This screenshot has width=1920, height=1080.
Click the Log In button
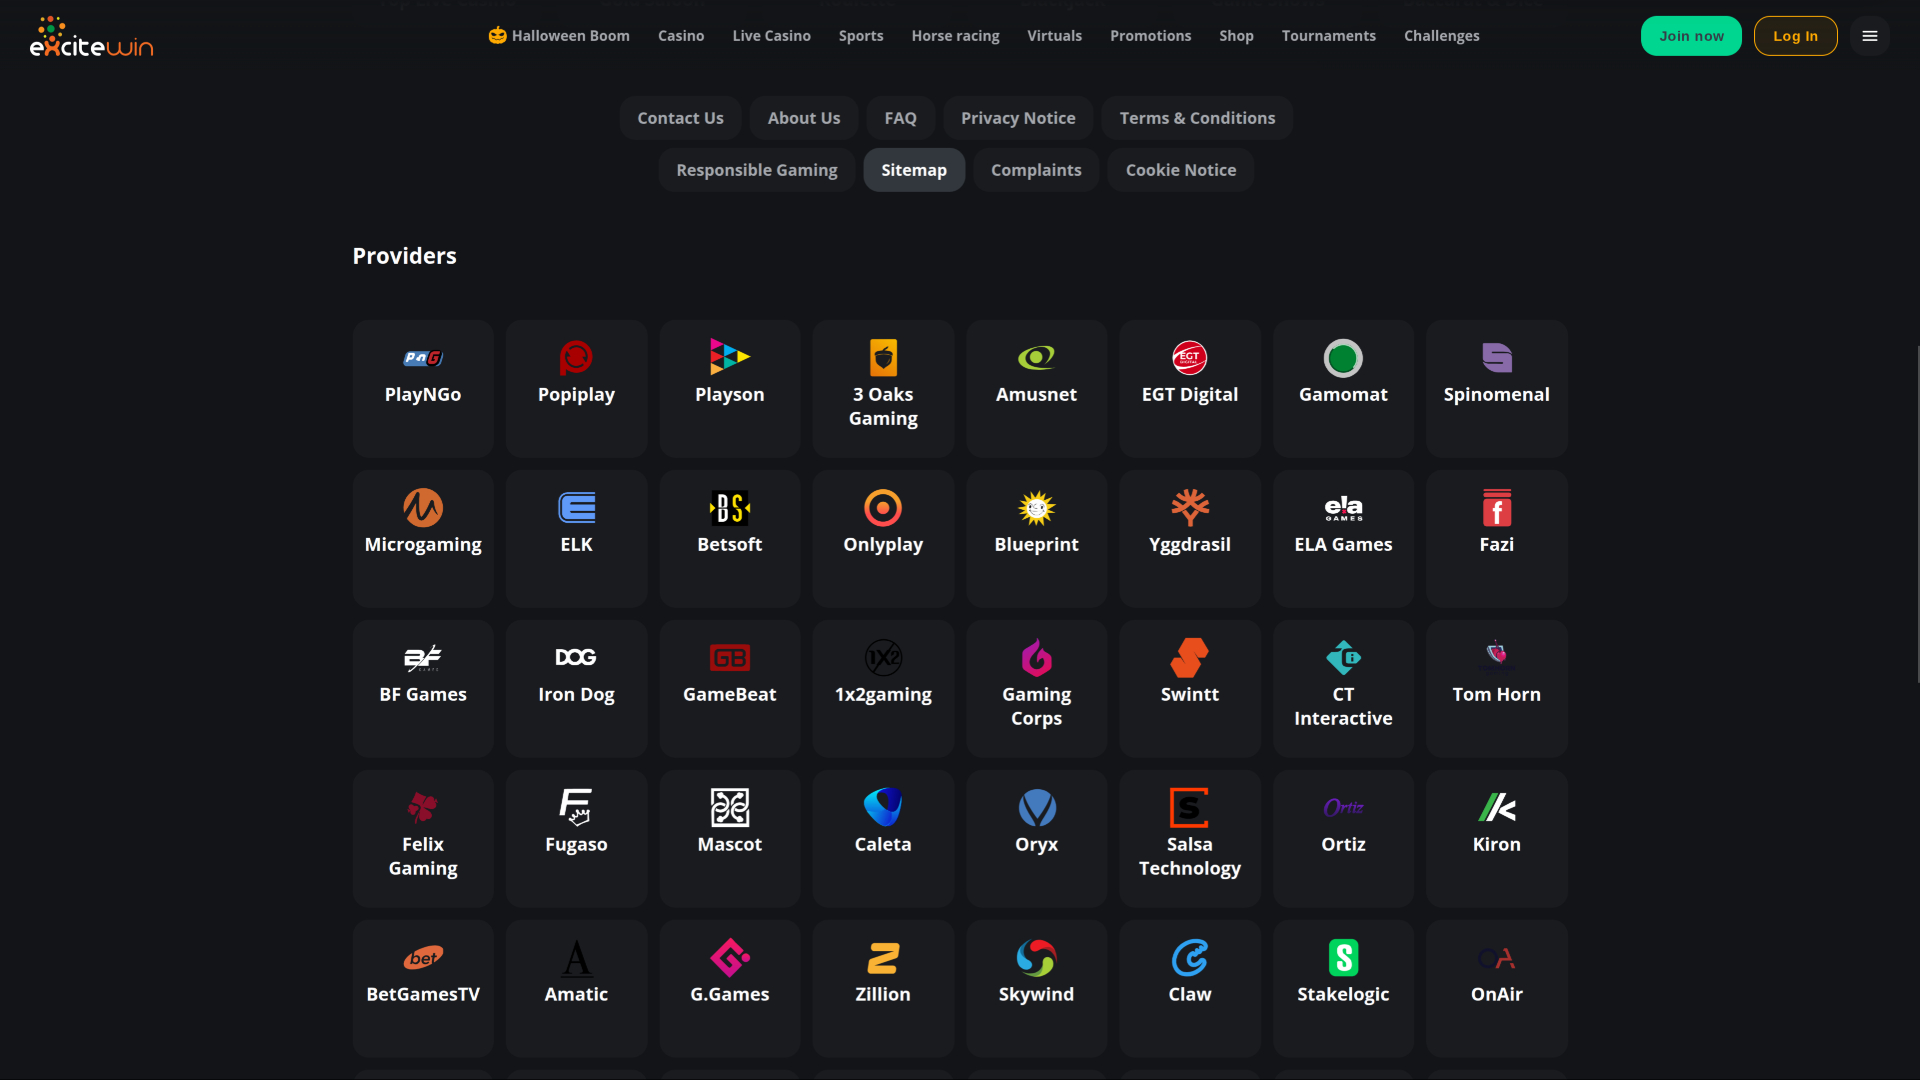click(1795, 35)
